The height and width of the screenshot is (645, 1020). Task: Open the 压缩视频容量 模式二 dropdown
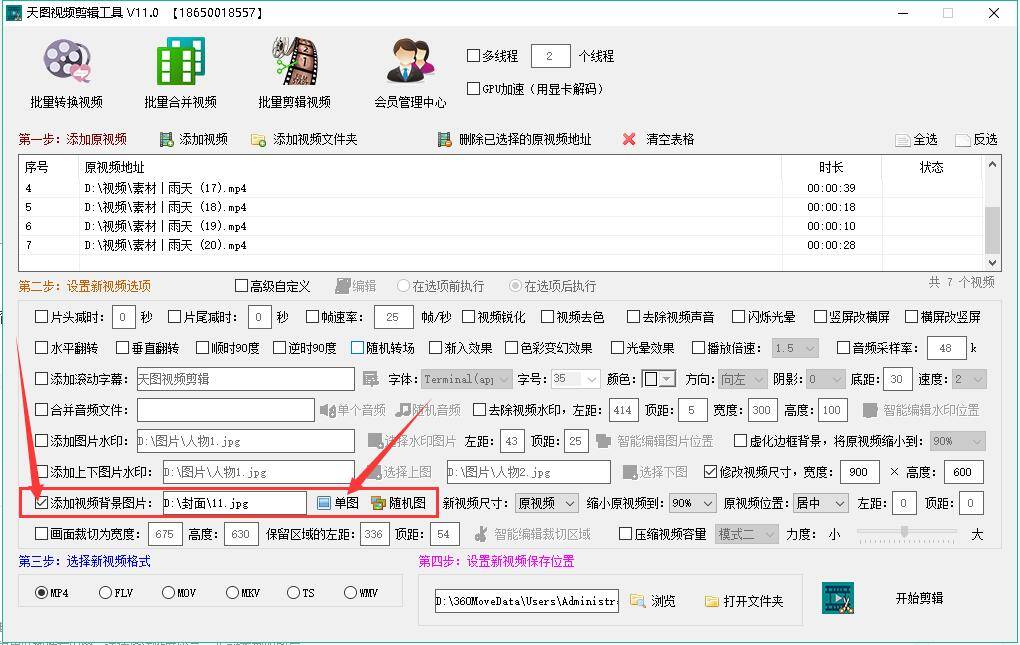click(747, 534)
